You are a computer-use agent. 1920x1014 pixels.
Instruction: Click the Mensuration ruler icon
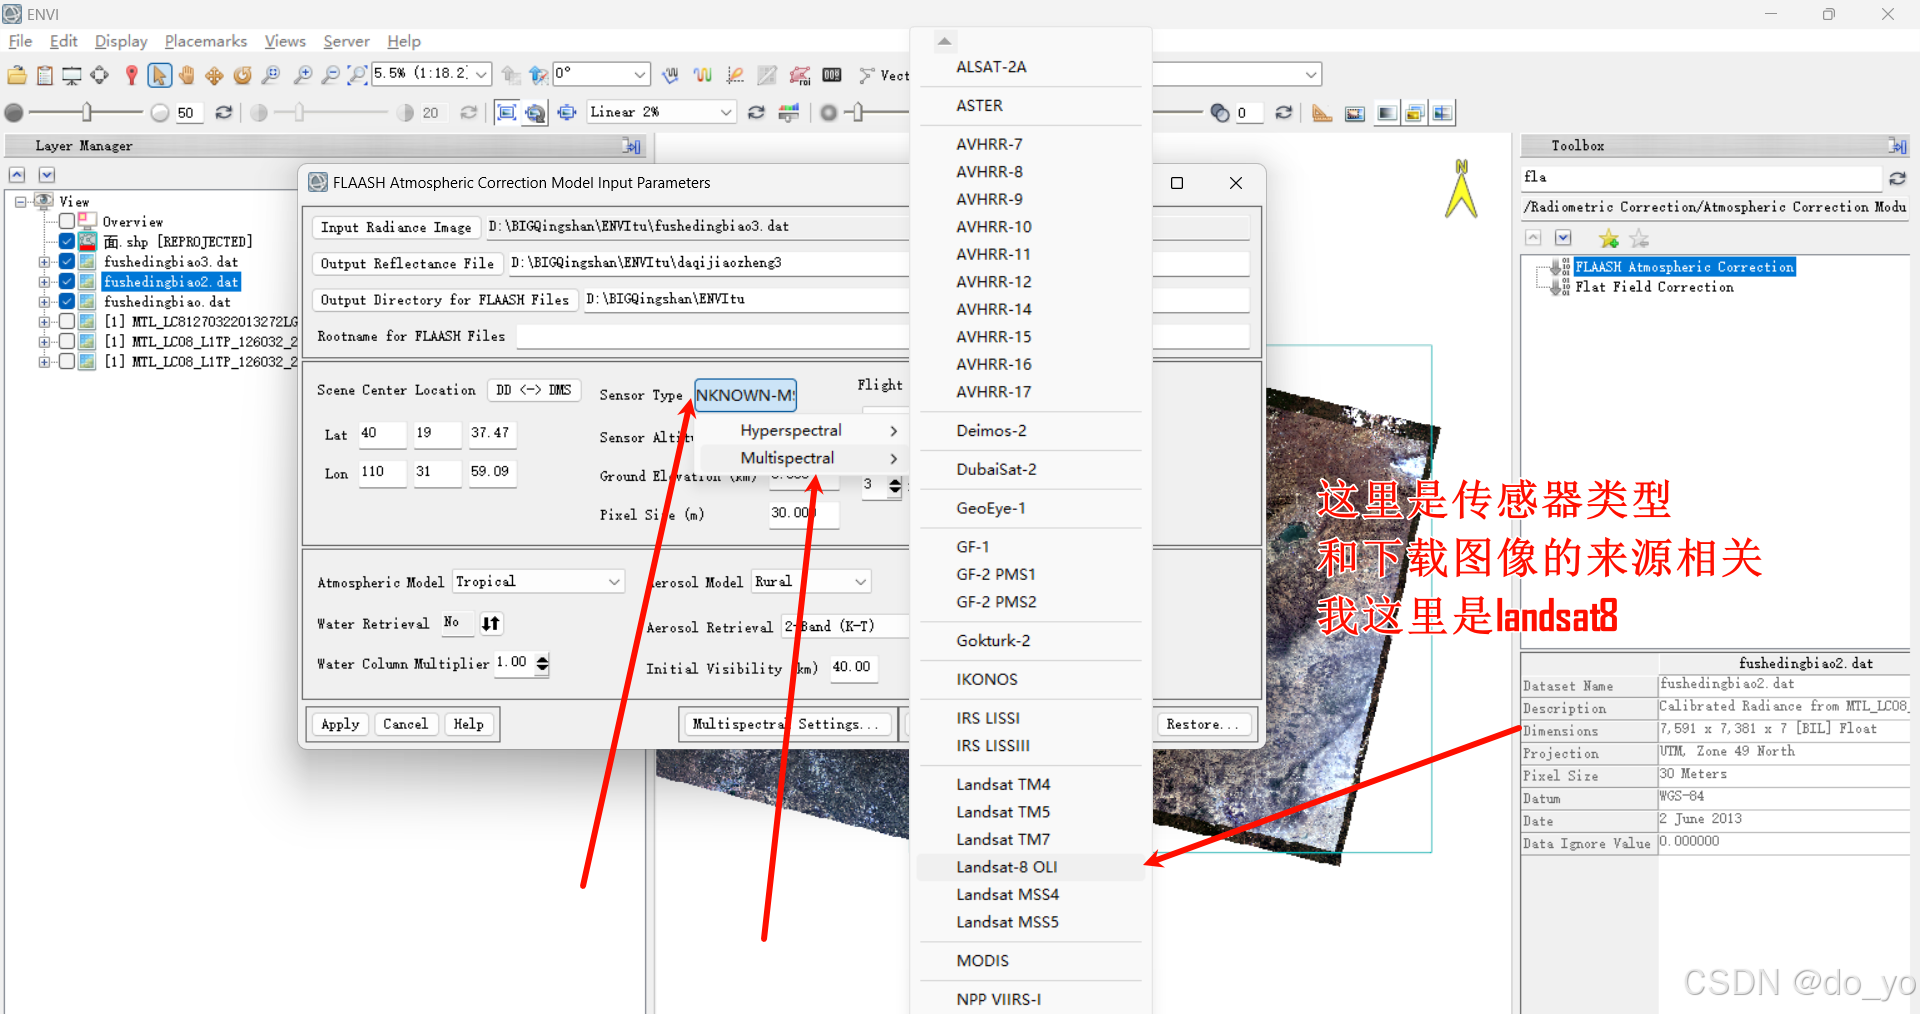point(1322,112)
